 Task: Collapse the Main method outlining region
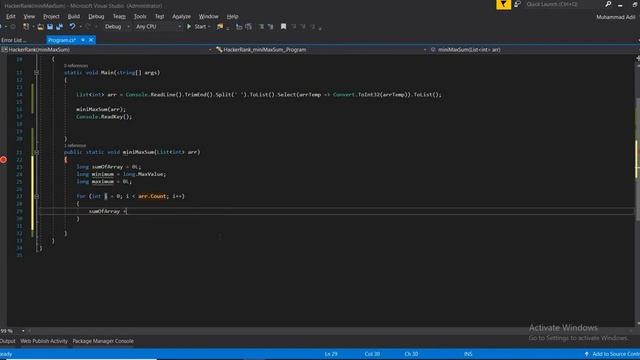(x=36, y=73)
